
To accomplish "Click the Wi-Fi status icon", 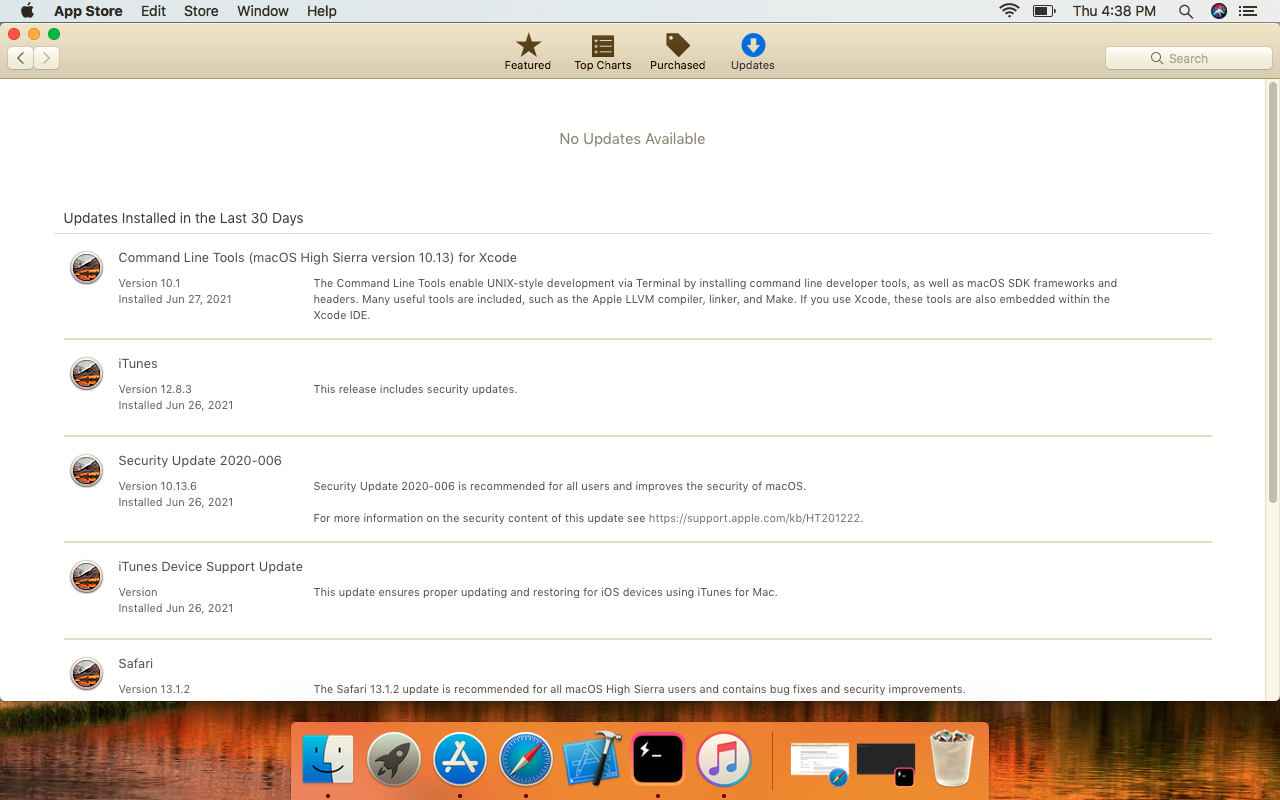I will [1010, 11].
